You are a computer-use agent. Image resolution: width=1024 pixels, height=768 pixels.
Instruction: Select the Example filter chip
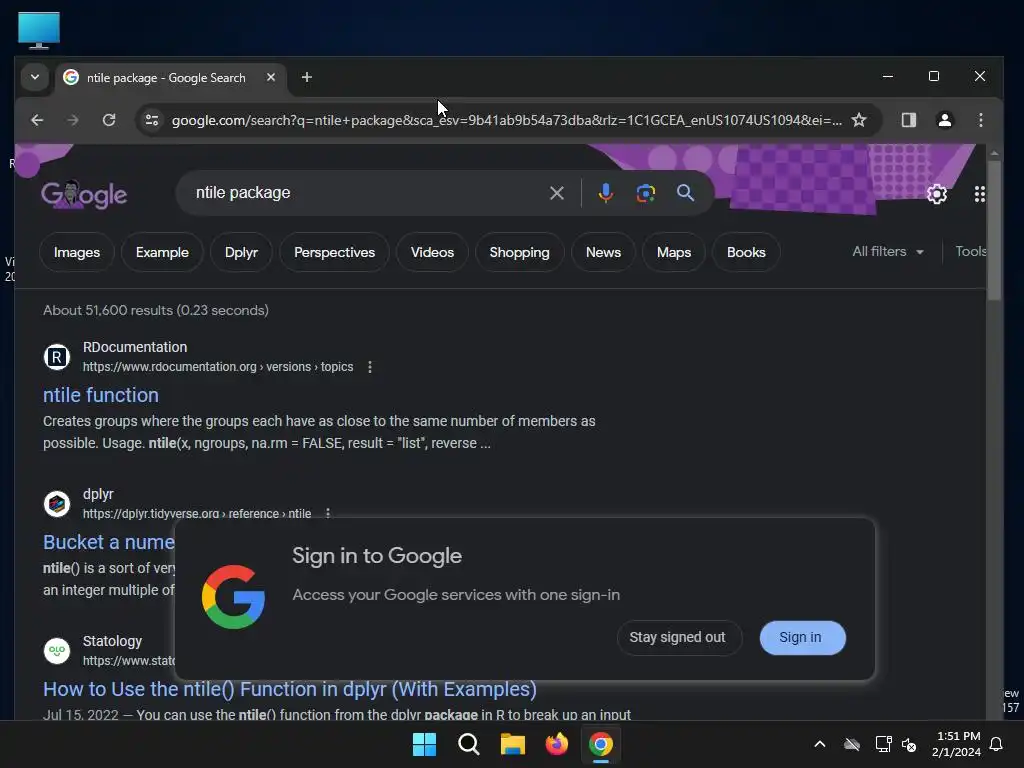[162, 252]
